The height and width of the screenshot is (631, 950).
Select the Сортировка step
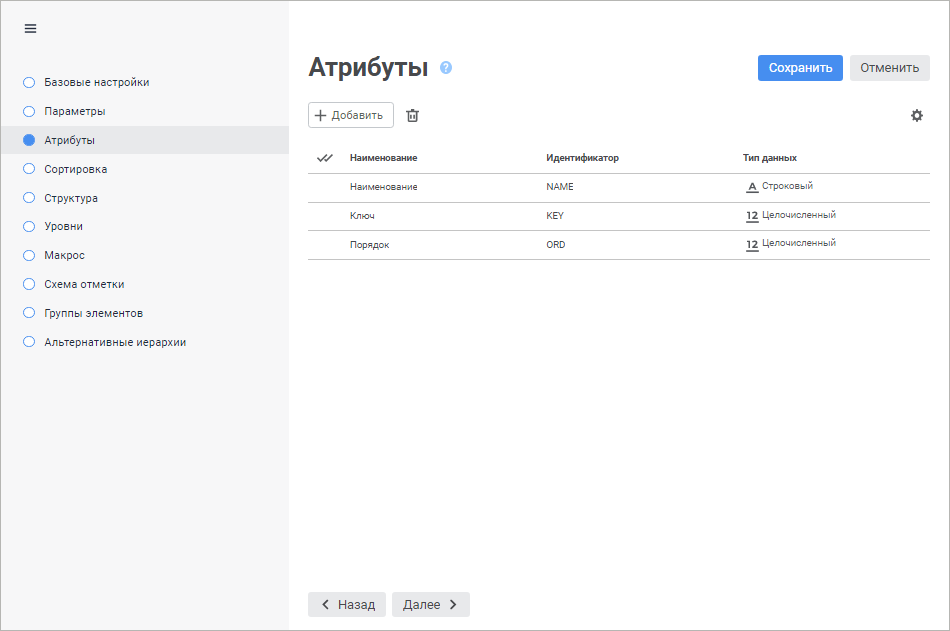(x=75, y=169)
